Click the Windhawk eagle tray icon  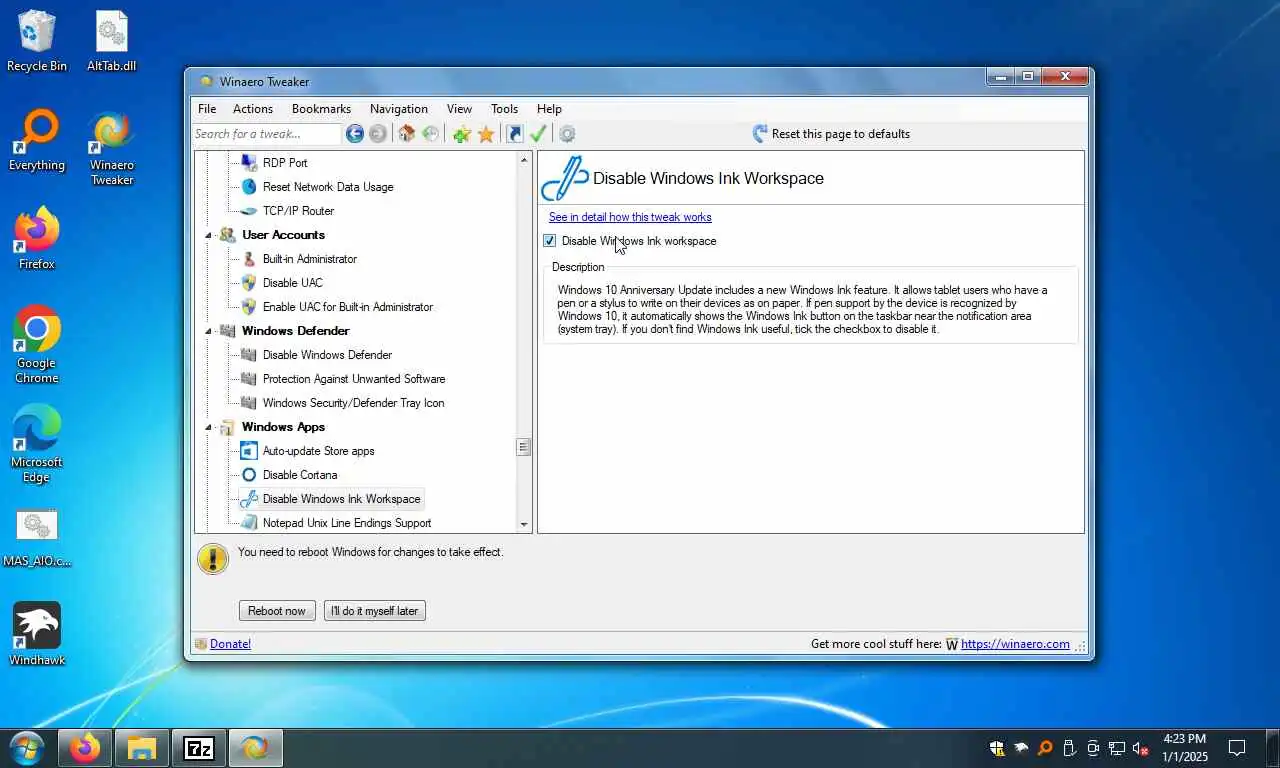(x=1021, y=748)
